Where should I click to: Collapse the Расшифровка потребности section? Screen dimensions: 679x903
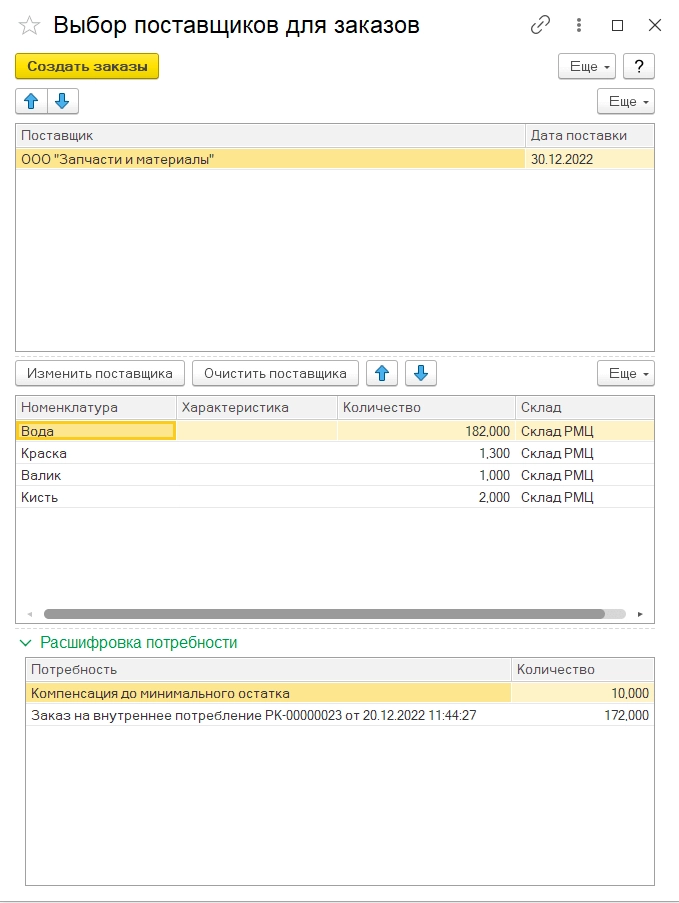[26, 642]
